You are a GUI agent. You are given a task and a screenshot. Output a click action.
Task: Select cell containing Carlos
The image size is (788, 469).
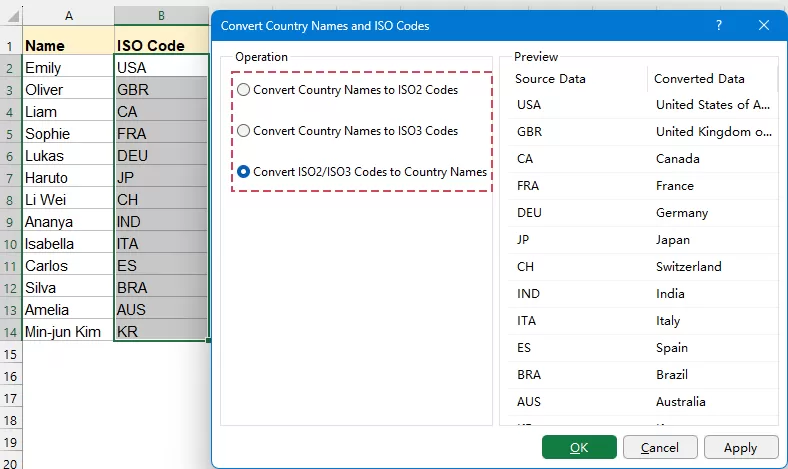[x=68, y=265]
